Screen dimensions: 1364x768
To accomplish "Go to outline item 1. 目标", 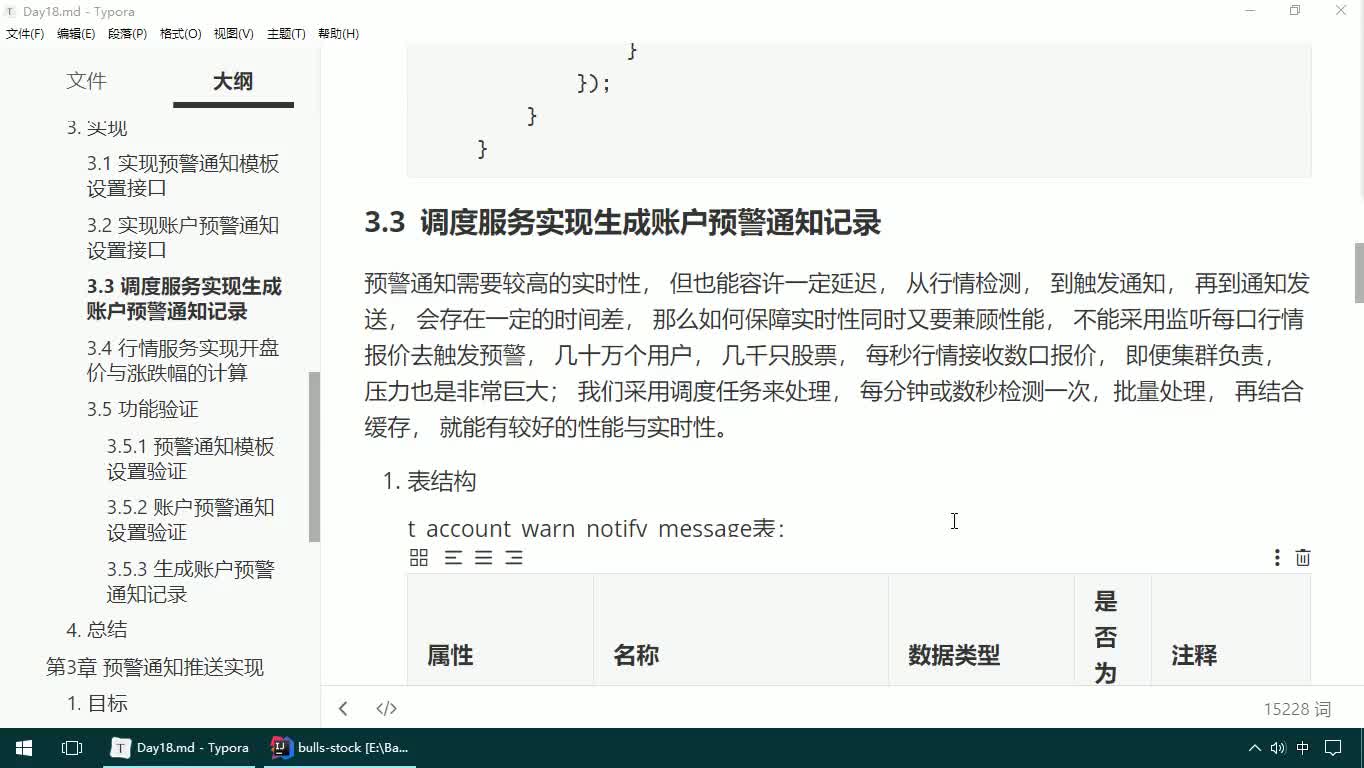I will point(97,704).
